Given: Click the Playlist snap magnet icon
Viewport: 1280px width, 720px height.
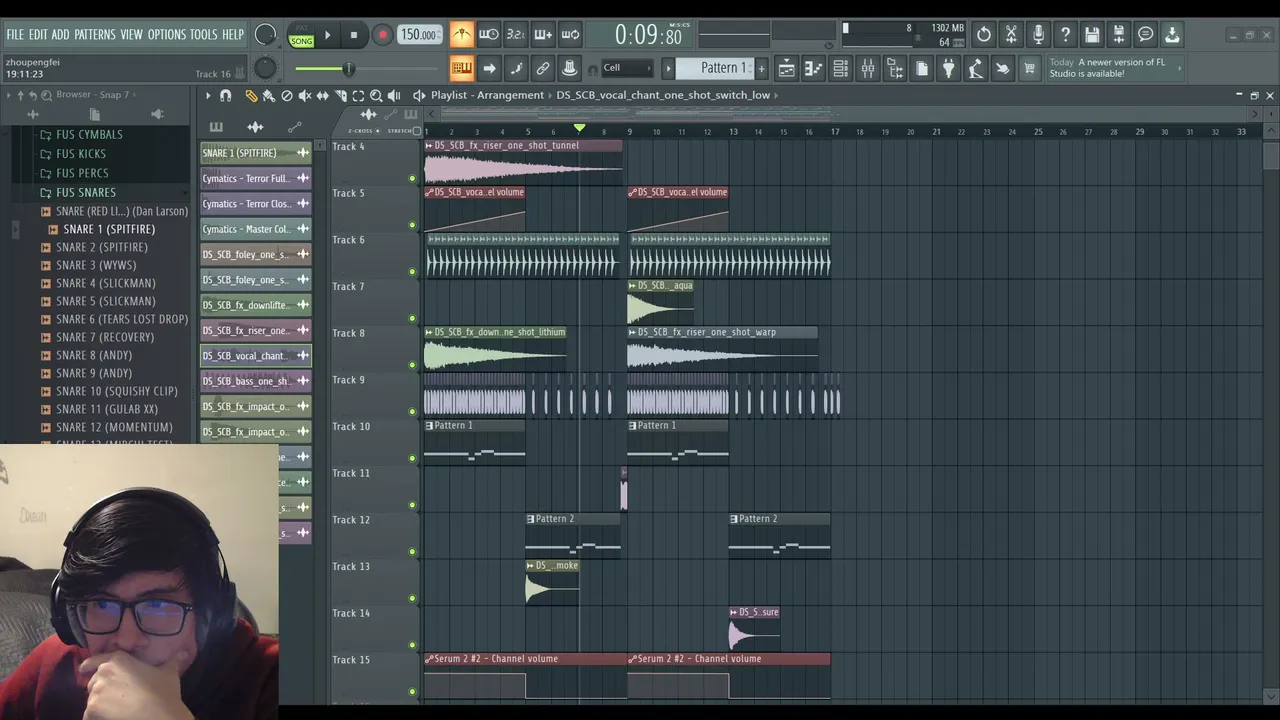Looking at the screenshot, I should click(x=225, y=95).
